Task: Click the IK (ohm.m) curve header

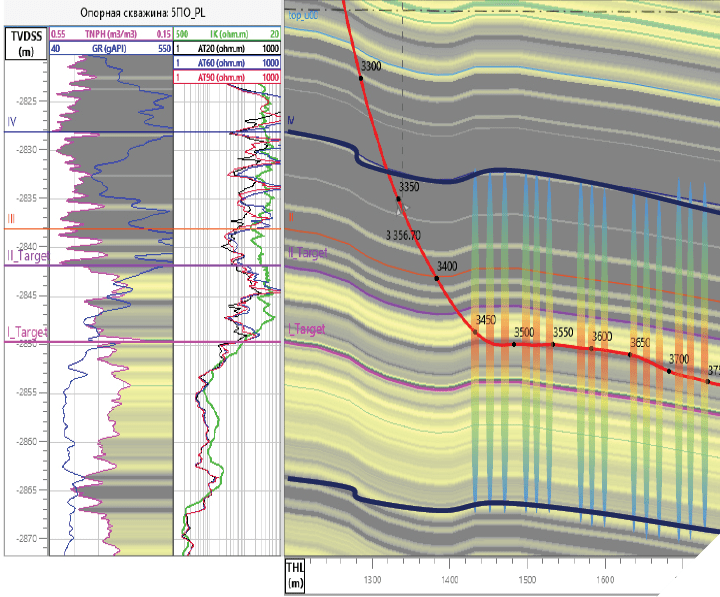Action: pos(227,34)
